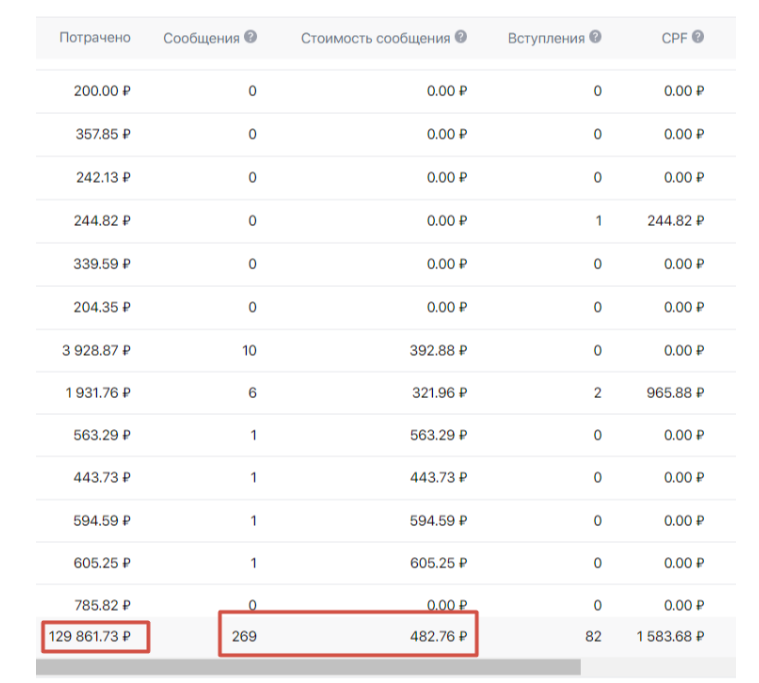
Task: Click the messages count 6 link
Action: (252, 393)
